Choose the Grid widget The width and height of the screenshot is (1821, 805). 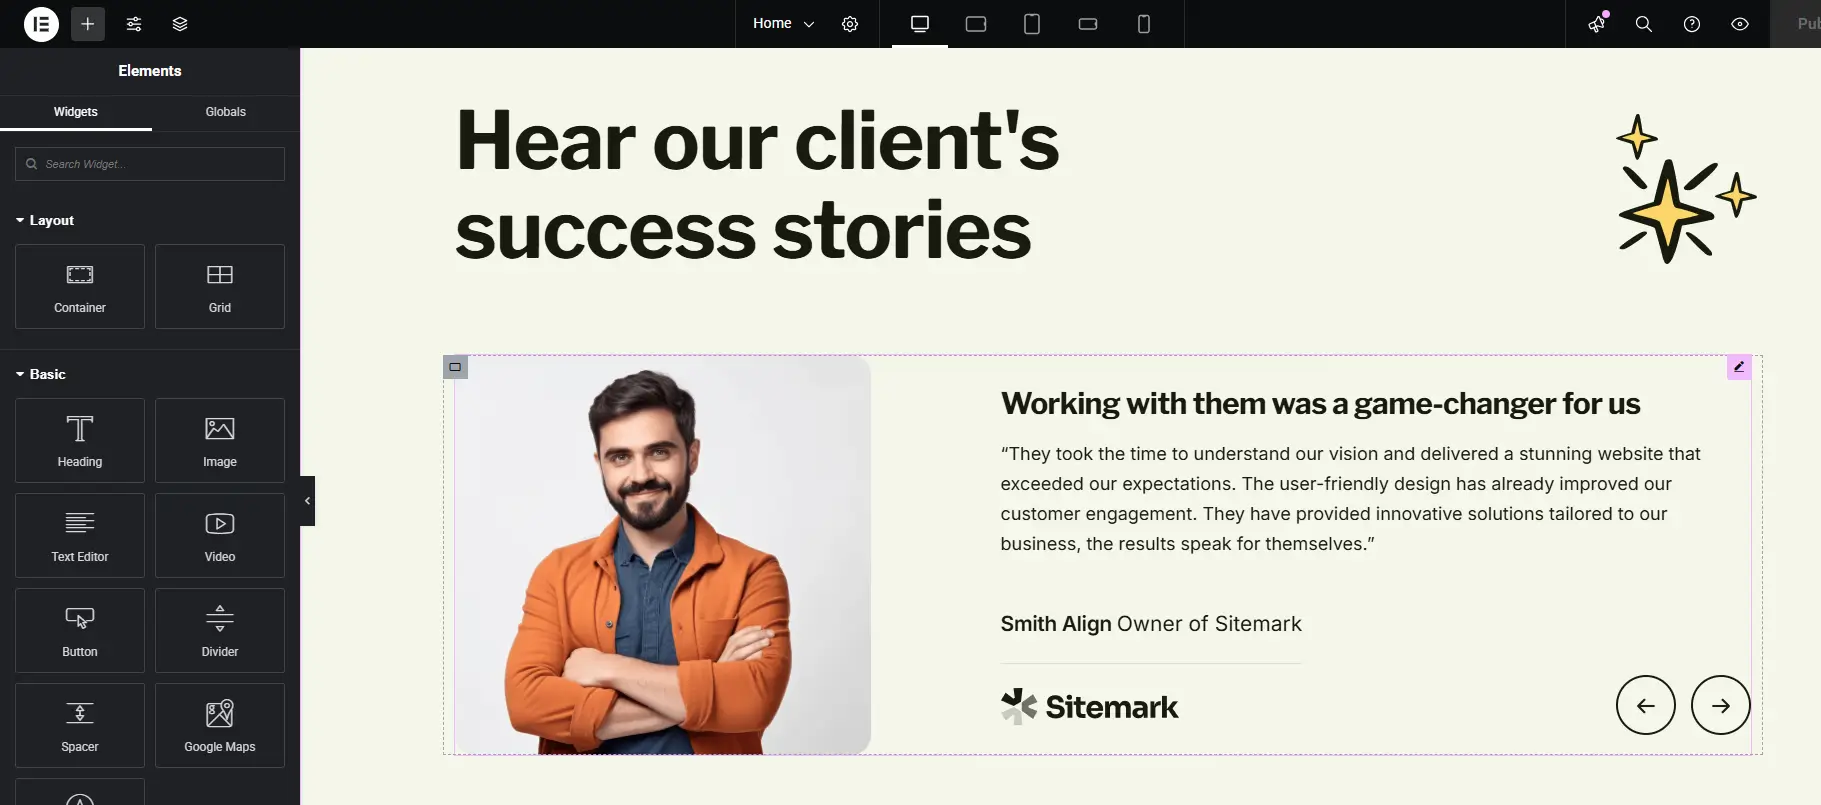click(x=220, y=286)
